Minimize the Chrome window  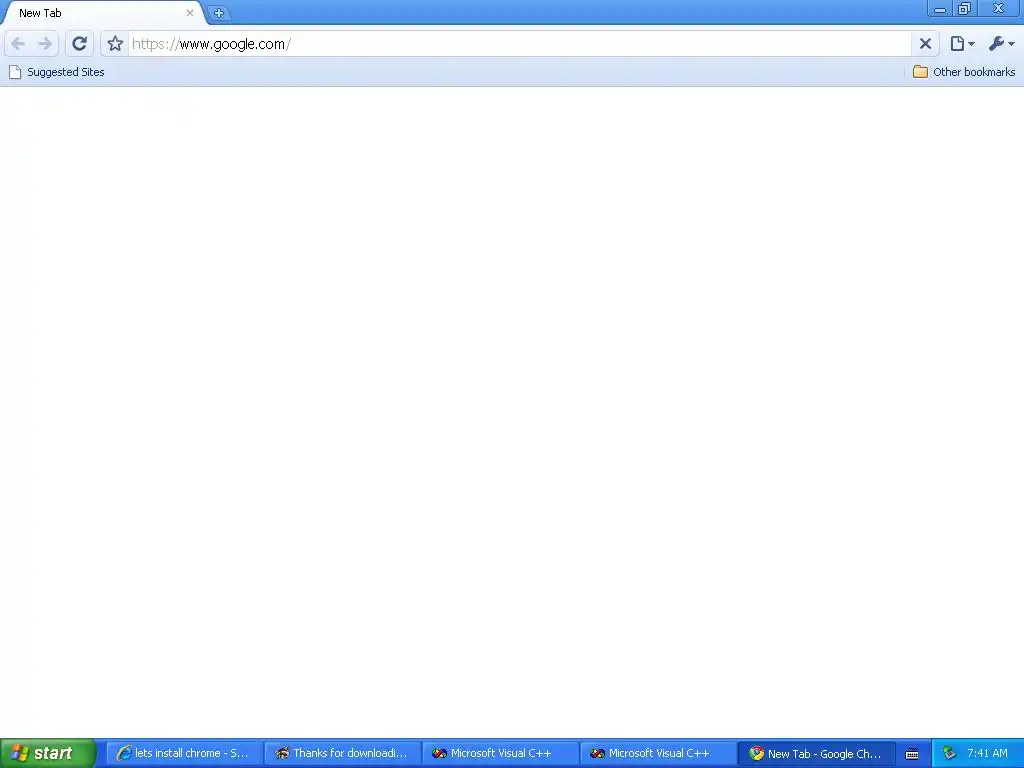pyautogui.click(x=940, y=9)
